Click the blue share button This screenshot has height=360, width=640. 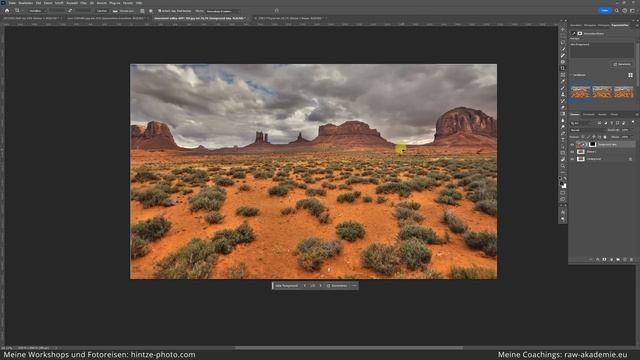(605, 10)
